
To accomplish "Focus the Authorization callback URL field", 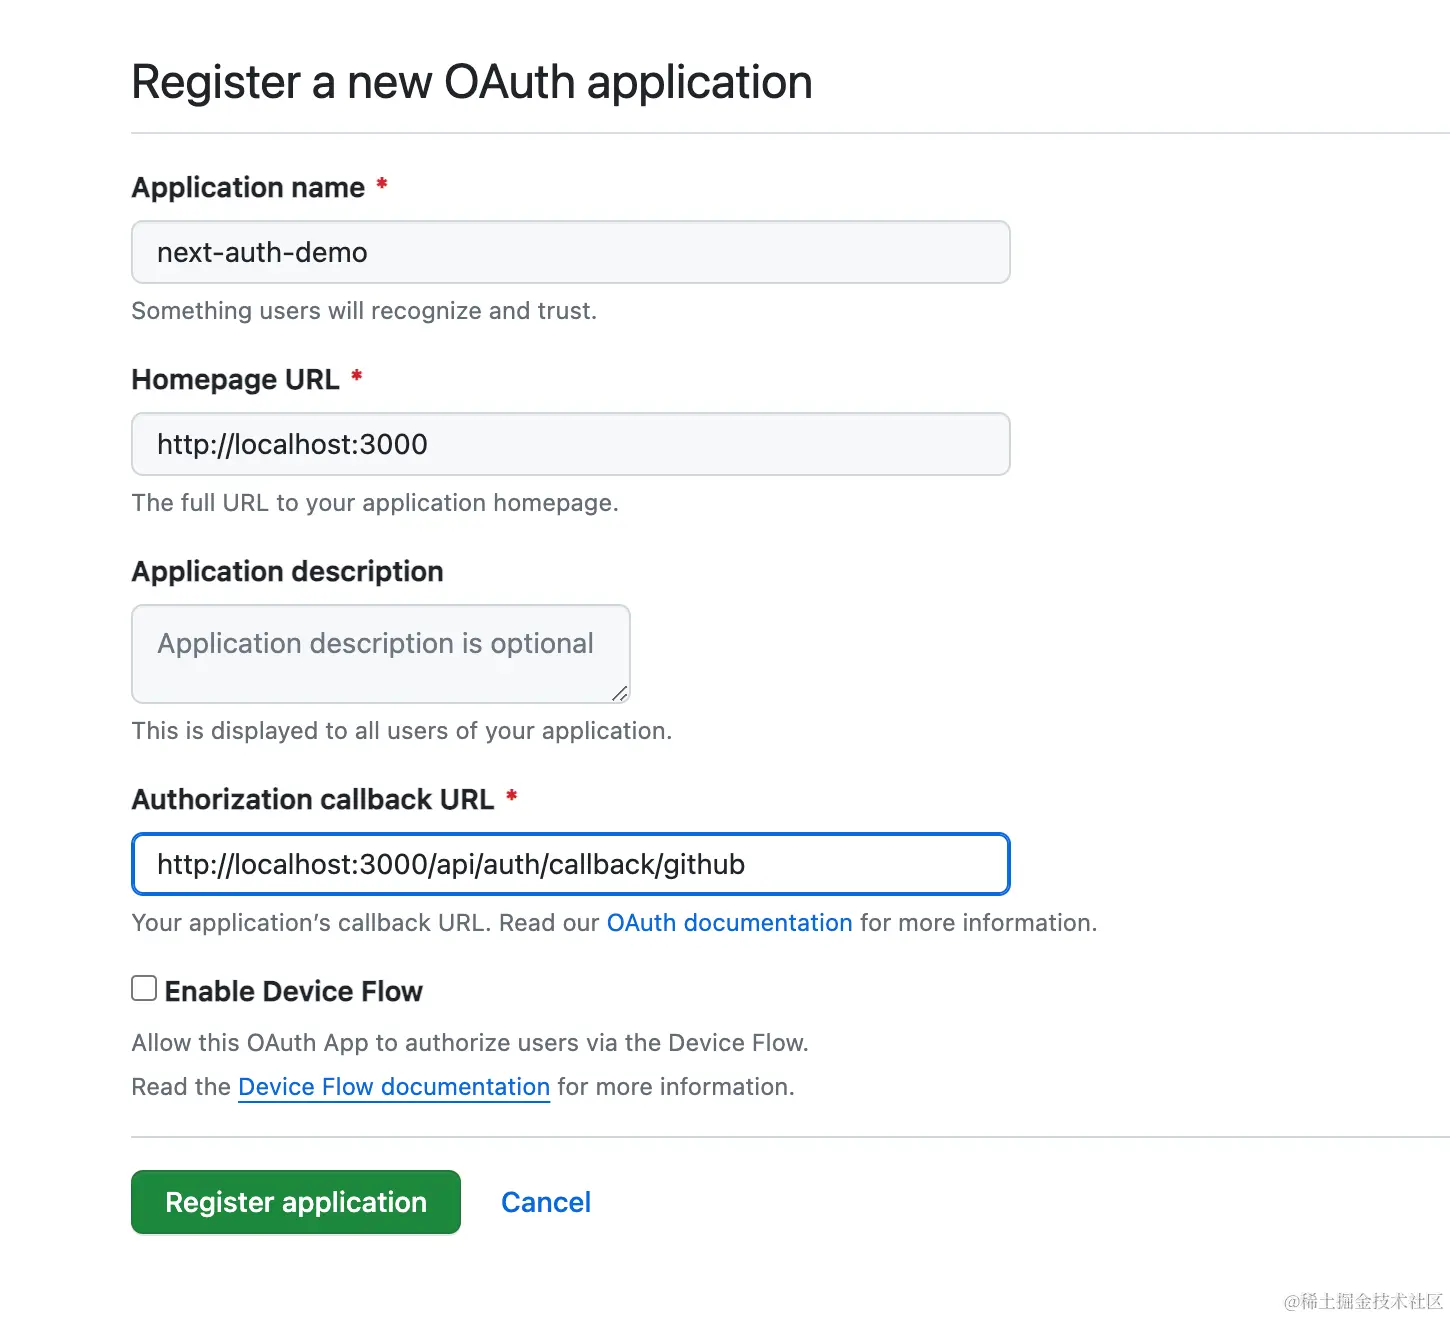I will pos(570,864).
